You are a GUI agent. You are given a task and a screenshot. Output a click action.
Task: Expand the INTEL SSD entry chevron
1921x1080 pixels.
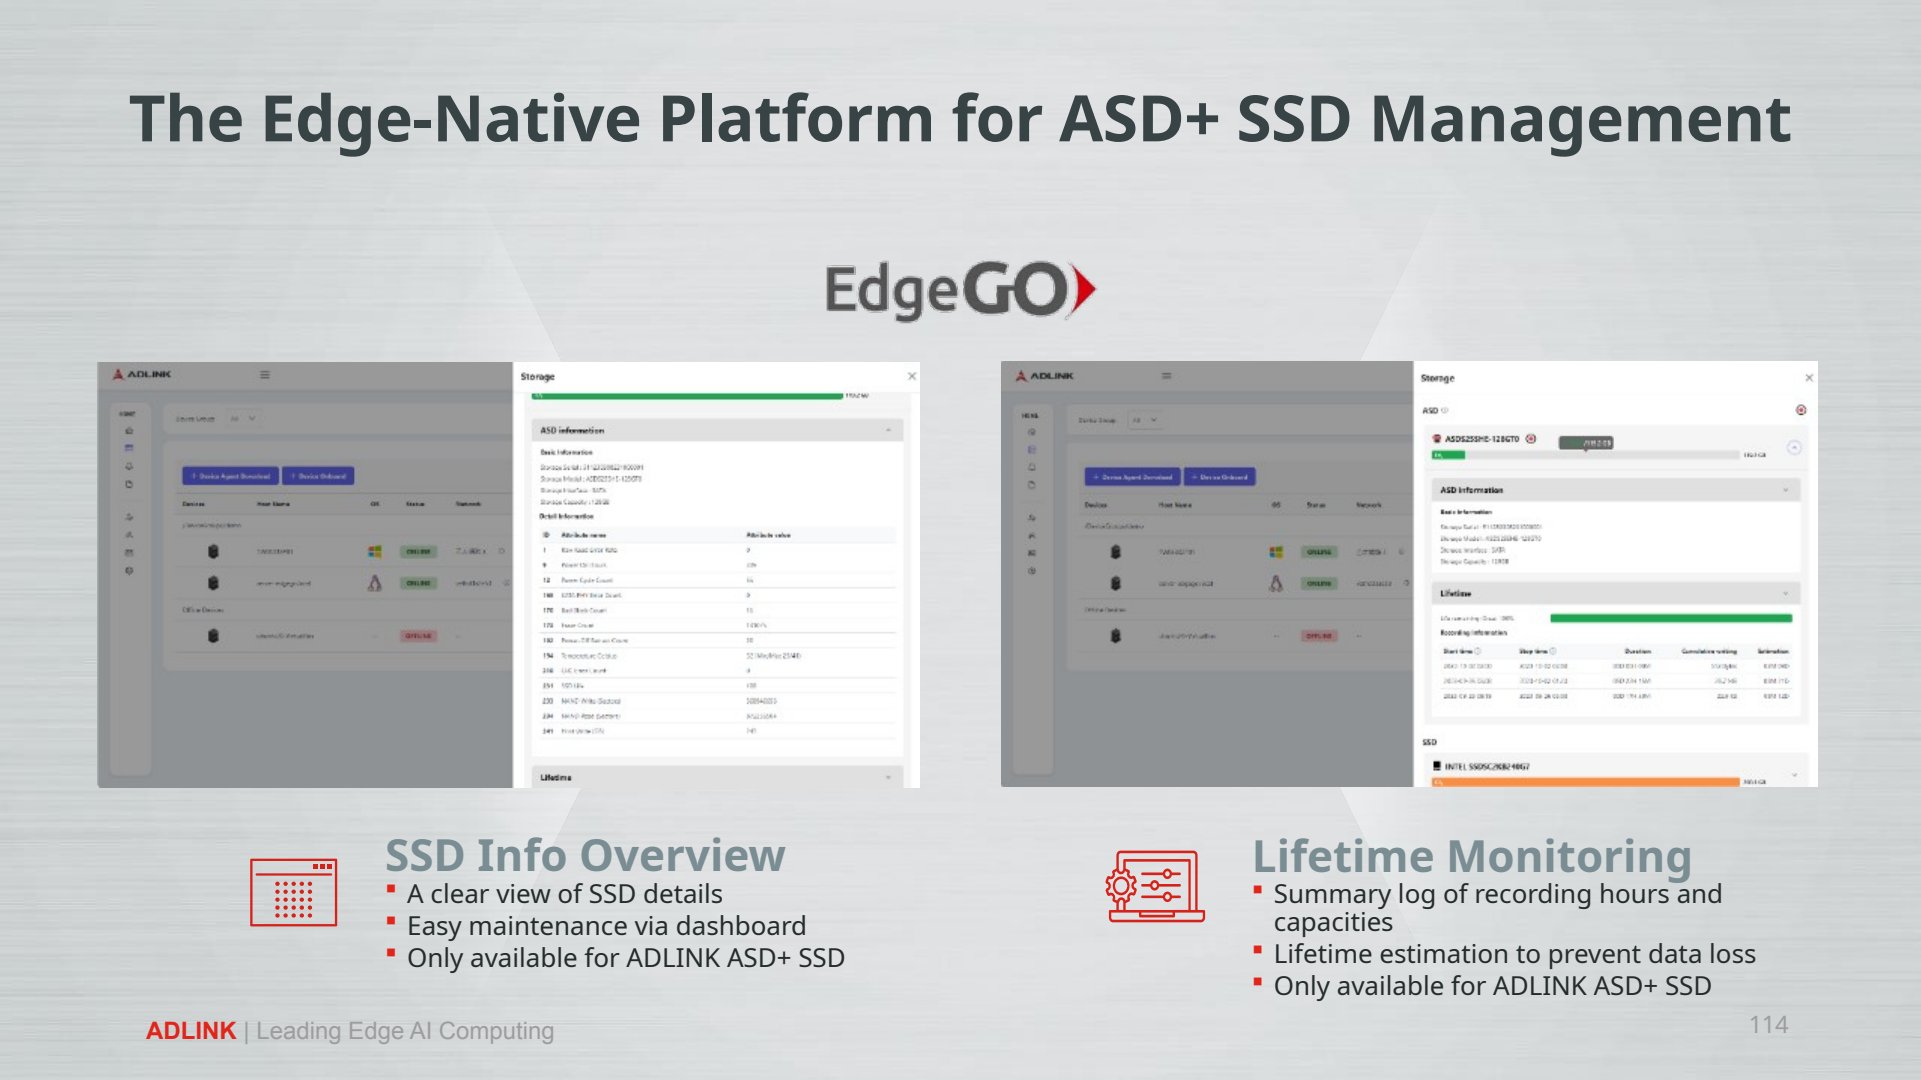tap(1795, 774)
